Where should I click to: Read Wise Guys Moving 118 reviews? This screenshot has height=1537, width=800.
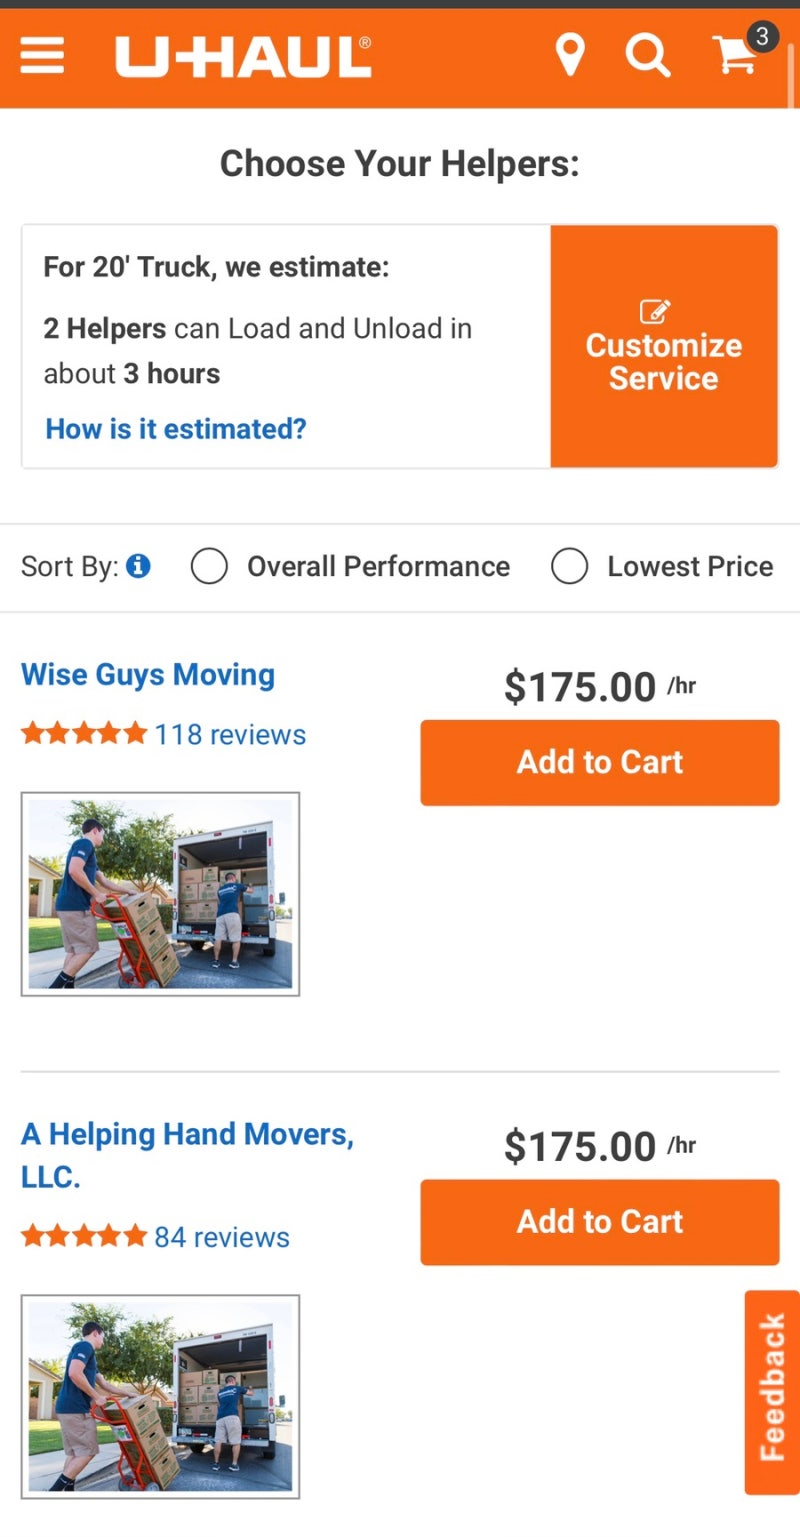click(230, 734)
